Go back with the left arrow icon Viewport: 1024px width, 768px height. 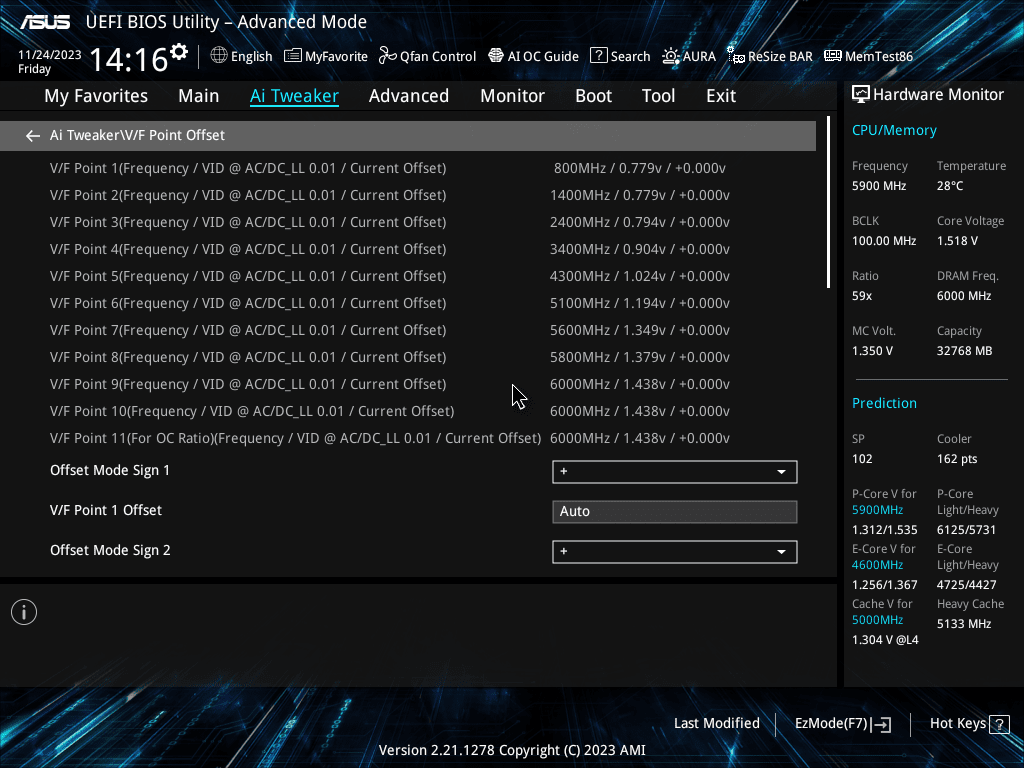tap(33, 136)
